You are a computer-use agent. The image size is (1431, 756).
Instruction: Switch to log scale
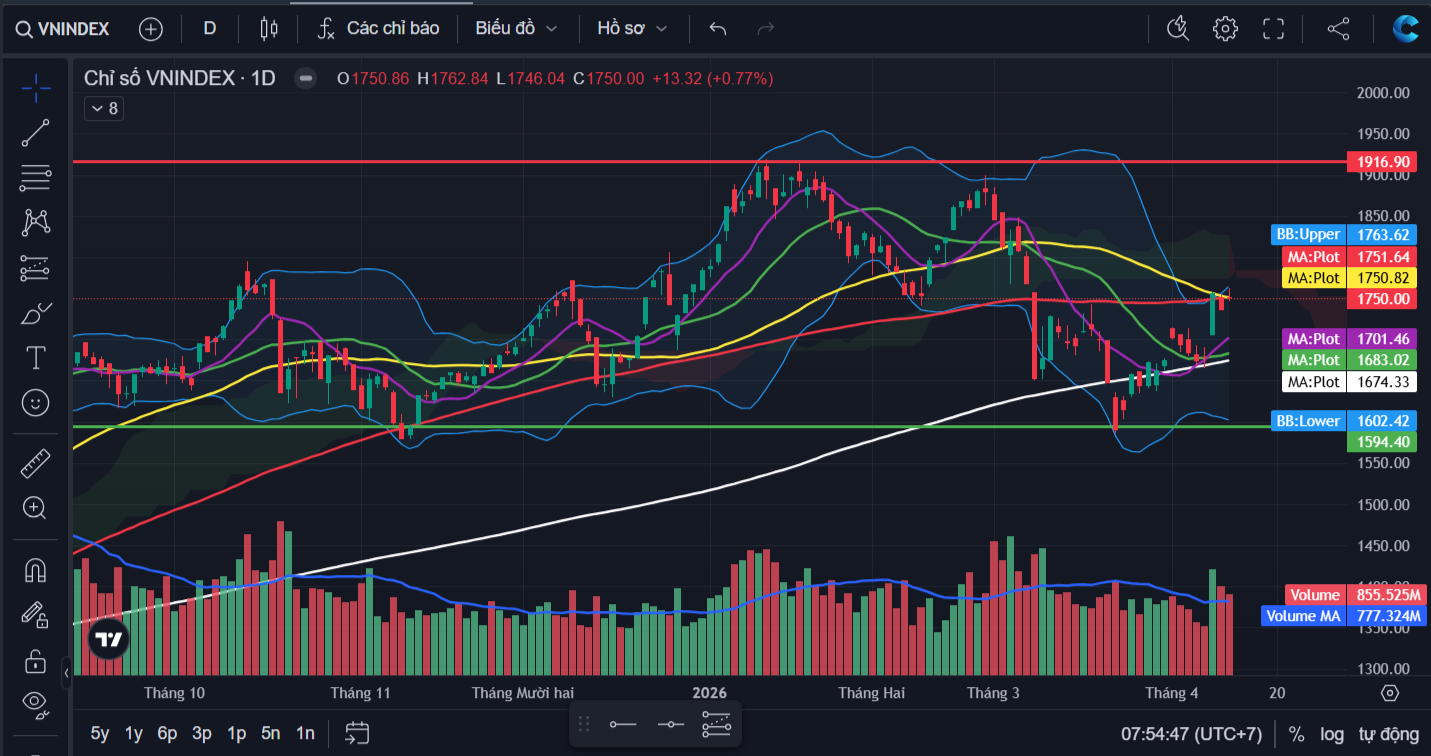pos(1331,735)
